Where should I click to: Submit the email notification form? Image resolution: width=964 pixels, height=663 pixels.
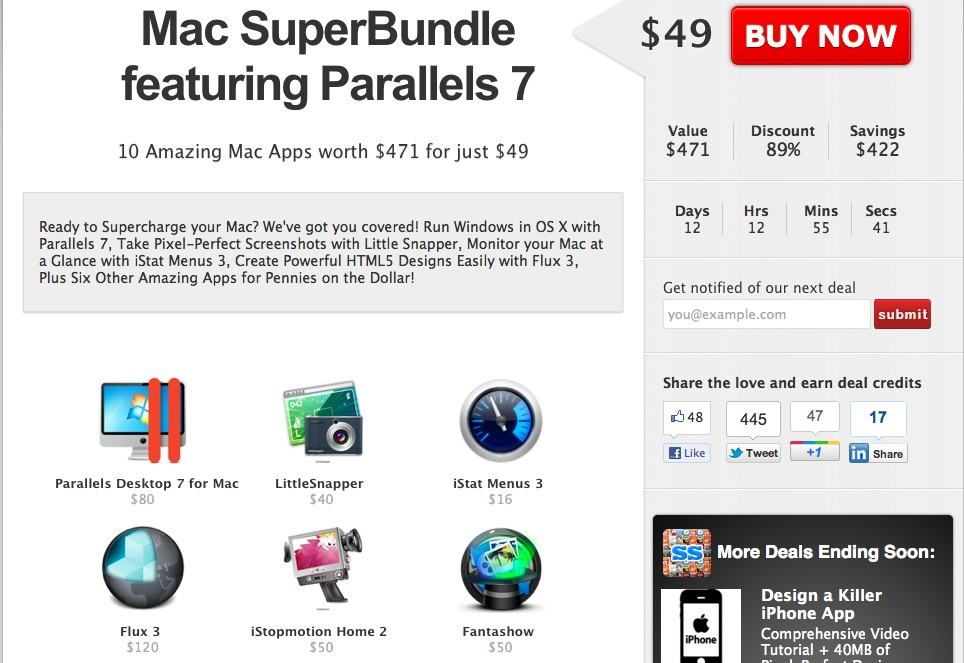click(x=902, y=314)
